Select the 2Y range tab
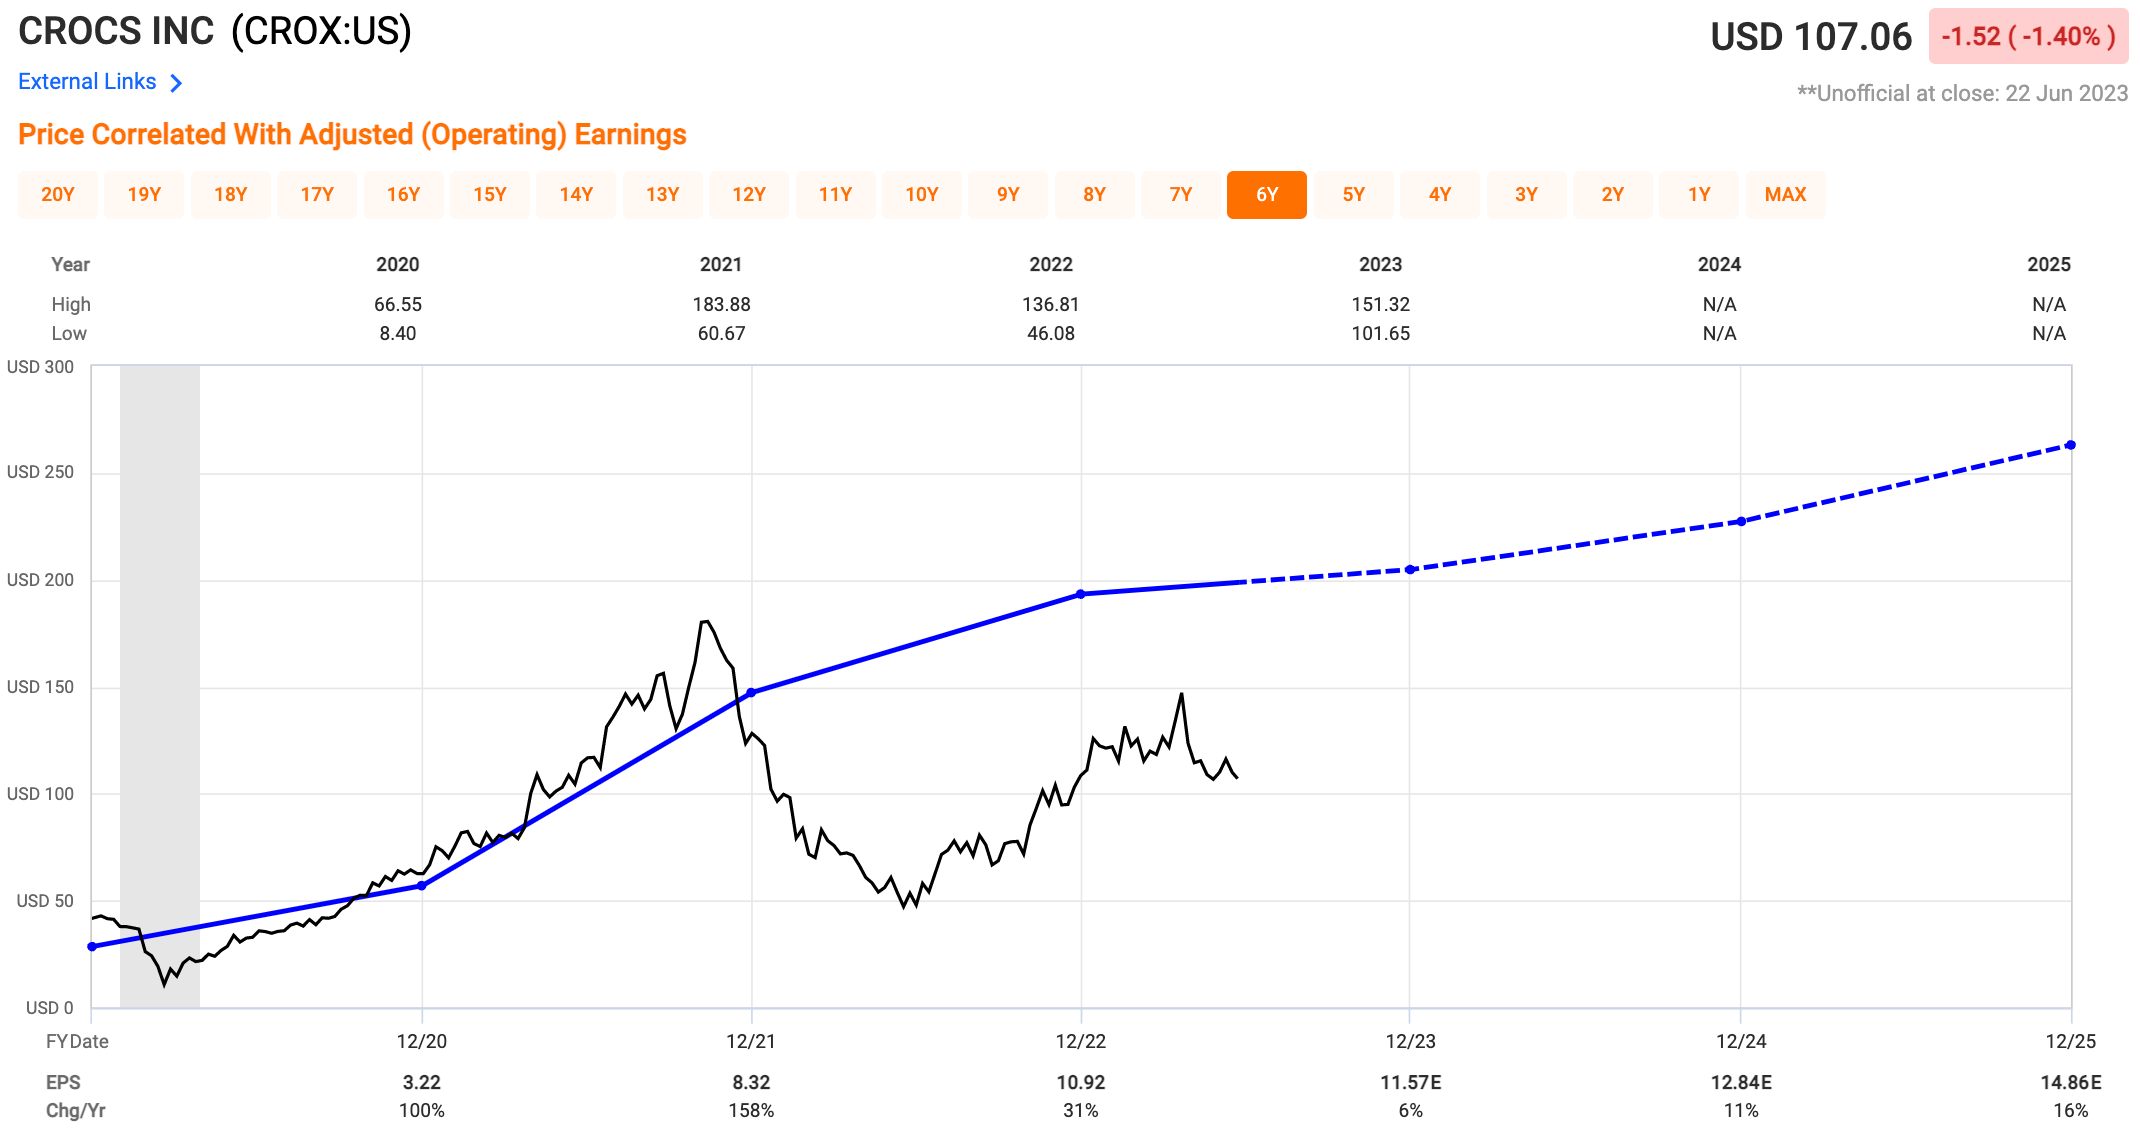The width and height of the screenshot is (2140, 1130). point(1613,195)
